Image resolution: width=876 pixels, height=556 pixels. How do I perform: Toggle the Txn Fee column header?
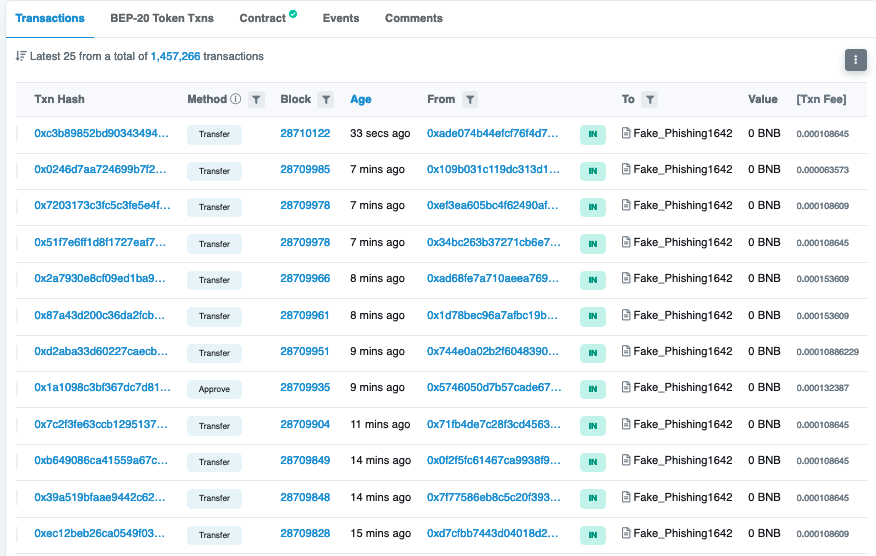click(x=820, y=100)
